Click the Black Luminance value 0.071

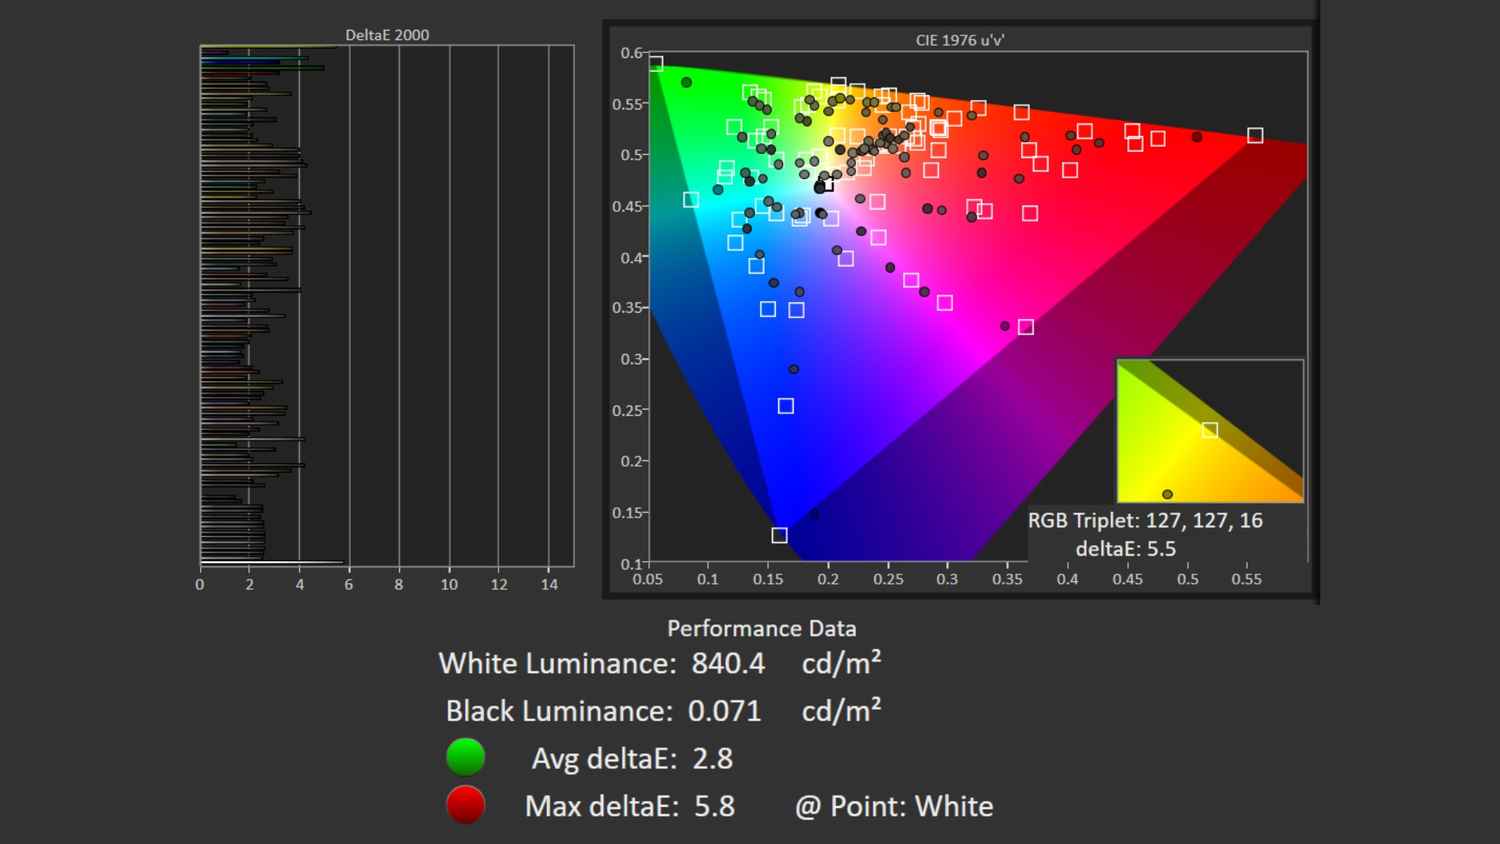point(724,711)
